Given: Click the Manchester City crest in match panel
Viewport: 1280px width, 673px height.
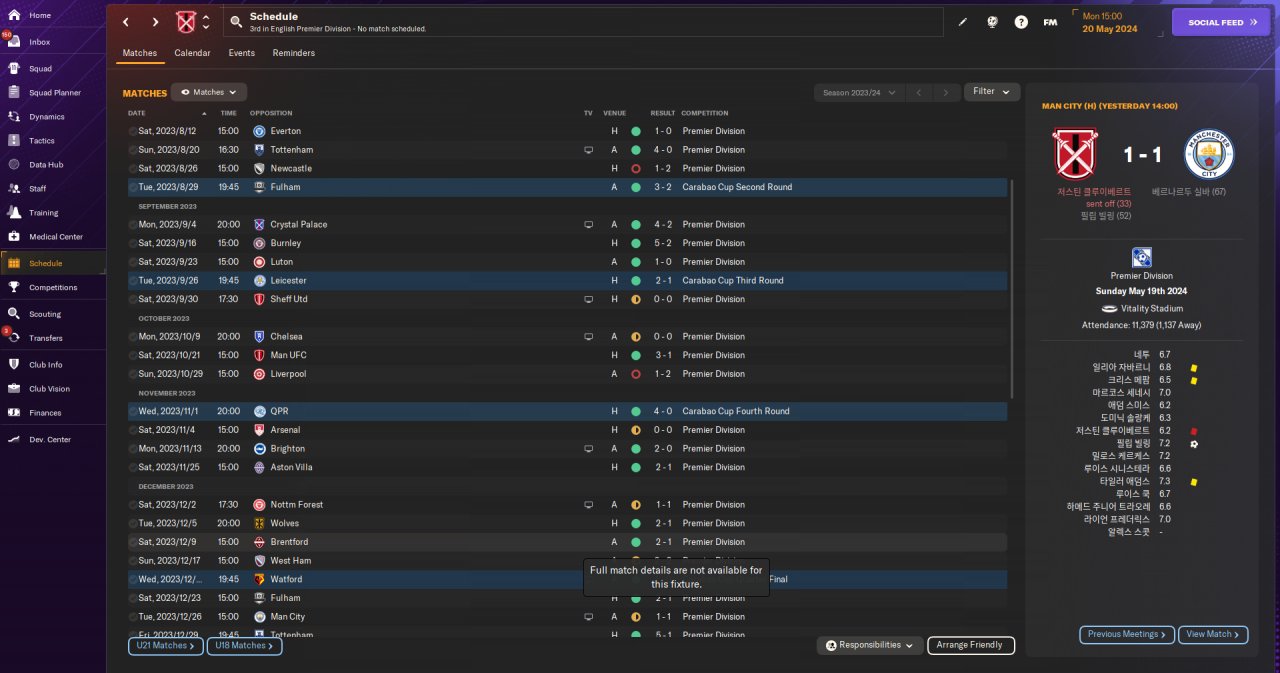Looking at the screenshot, I should 1209,154.
